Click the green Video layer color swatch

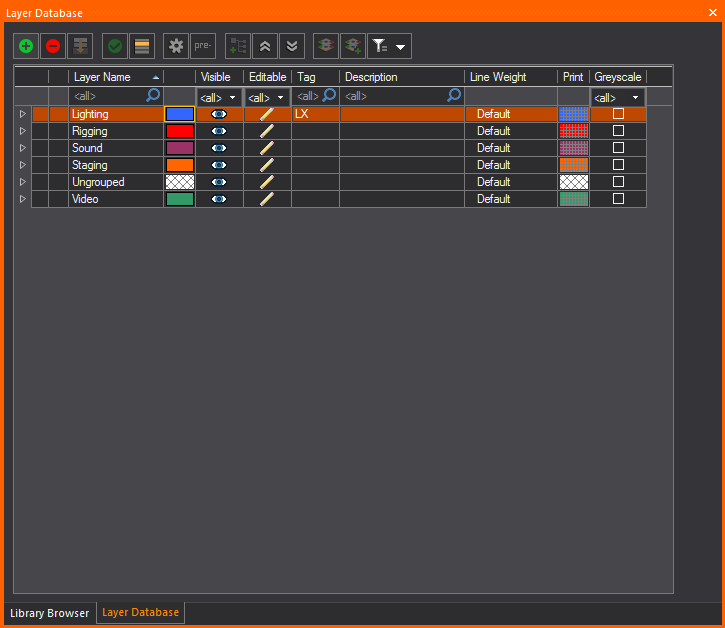(x=180, y=199)
